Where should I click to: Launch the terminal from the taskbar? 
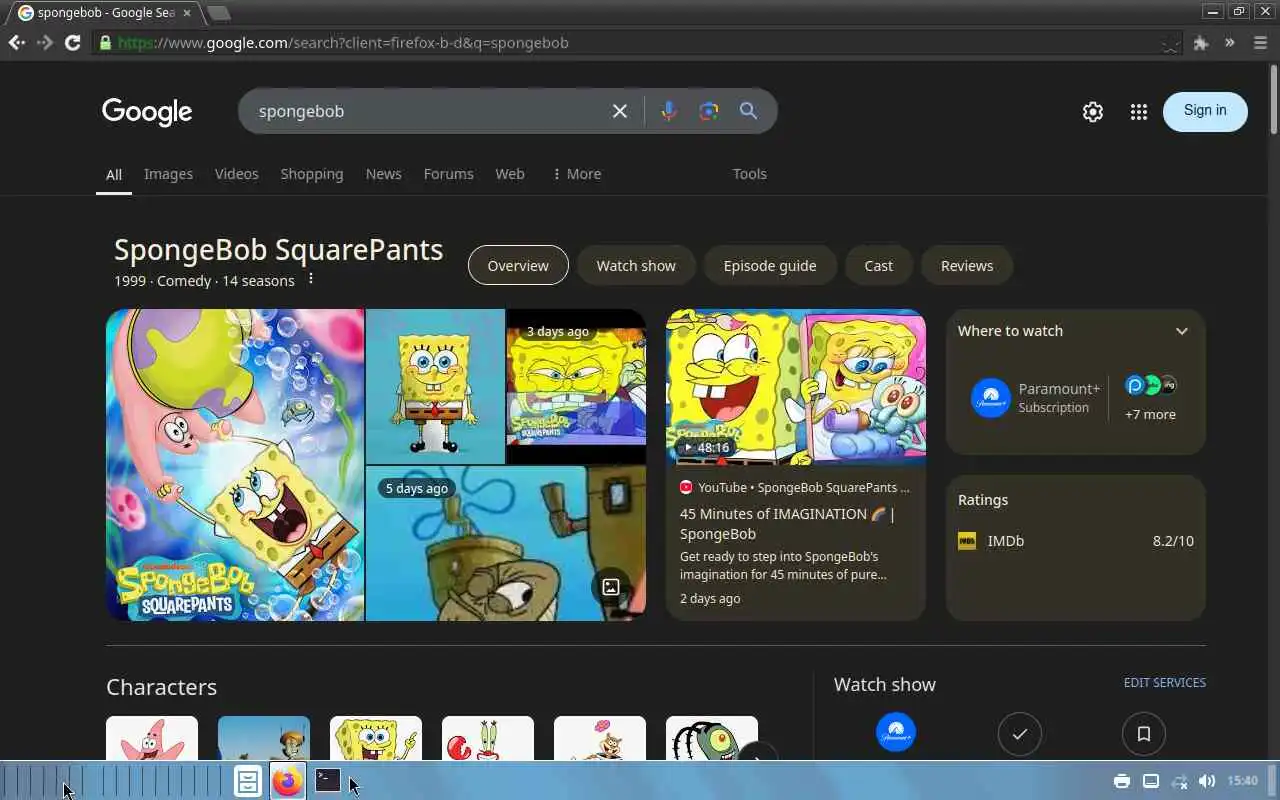click(328, 780)
